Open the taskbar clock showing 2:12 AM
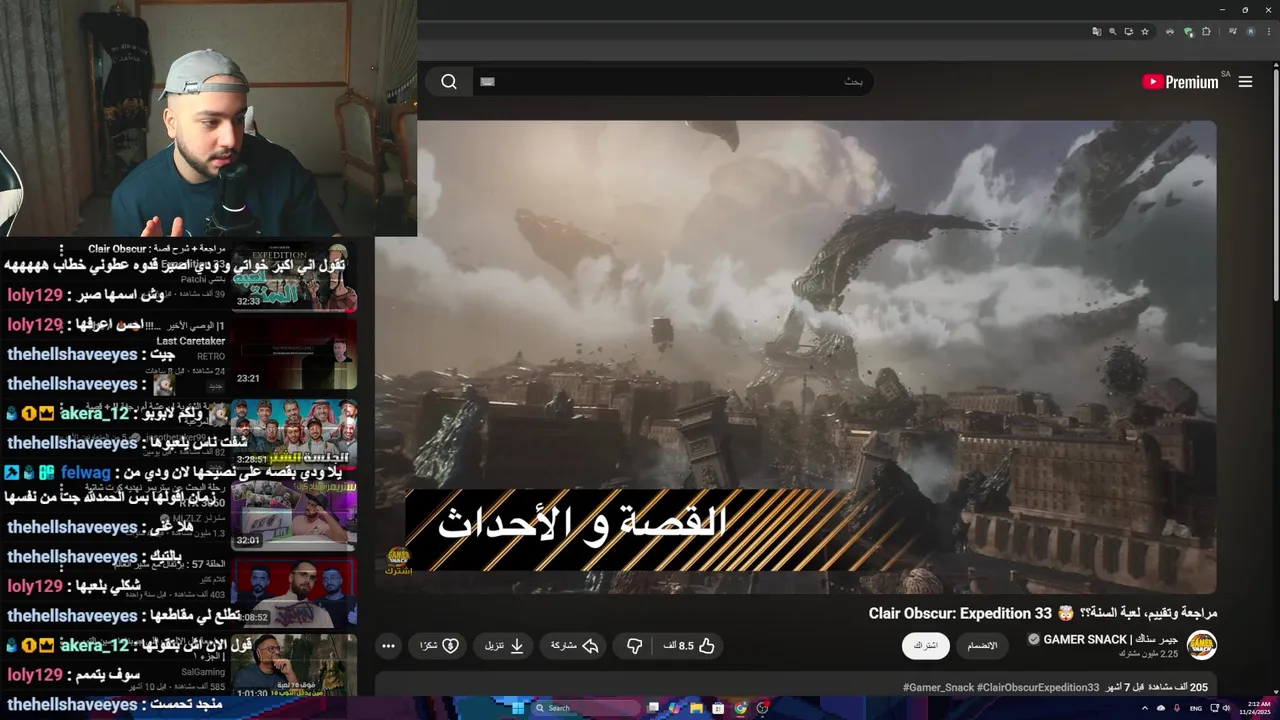The width and height of the screenshot is (1280, 720). point(1255,708)
